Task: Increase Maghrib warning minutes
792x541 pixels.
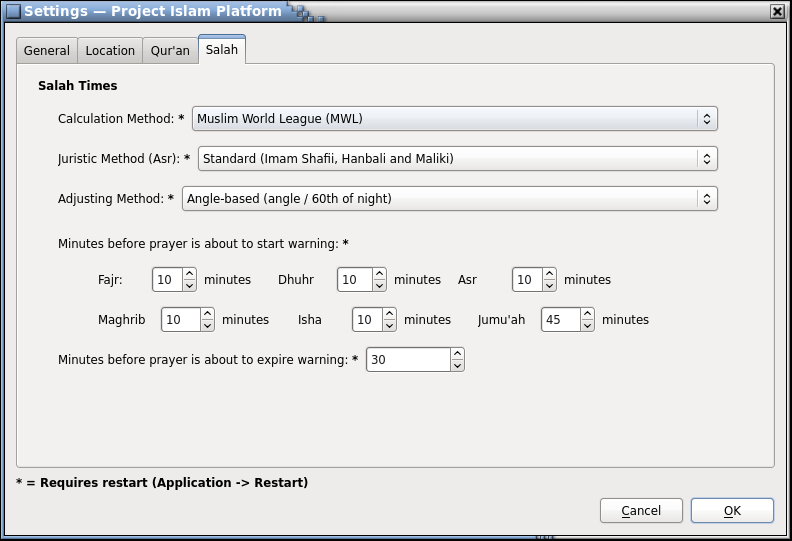Action: (x=208, y=314)
